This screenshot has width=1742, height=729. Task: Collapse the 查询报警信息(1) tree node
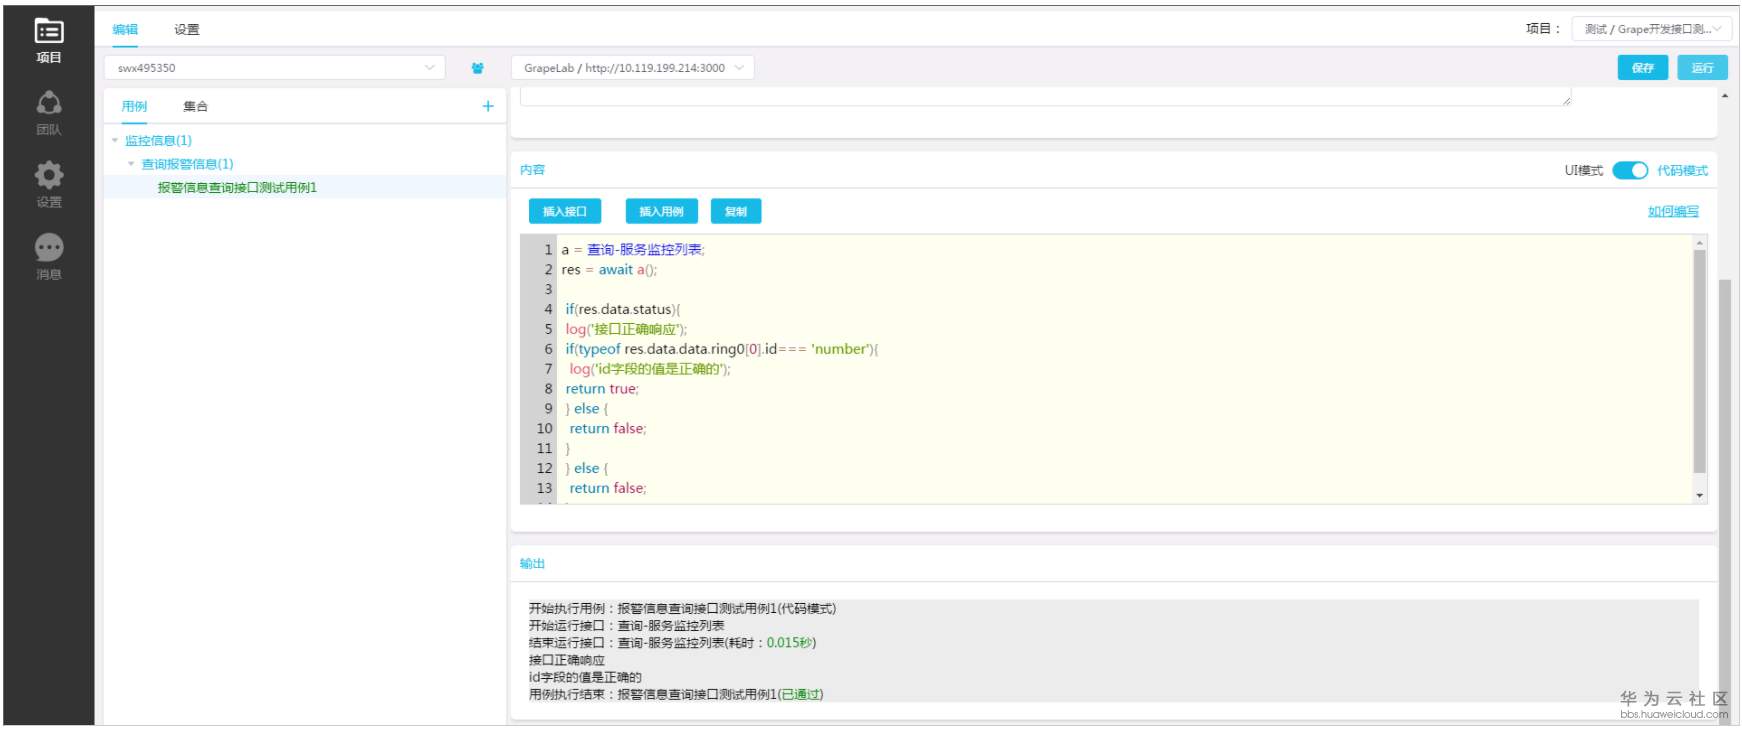[x=131, y=164]
